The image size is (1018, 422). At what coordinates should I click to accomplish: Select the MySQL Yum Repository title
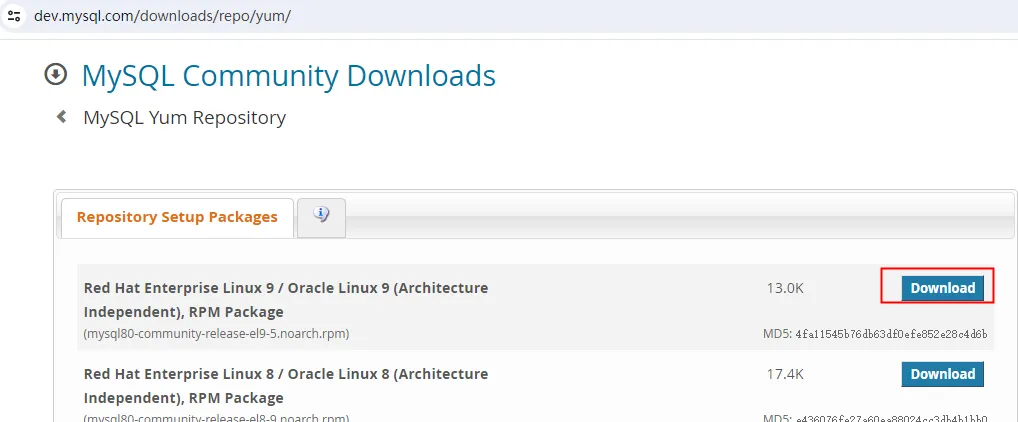click(x=184, y=118)
